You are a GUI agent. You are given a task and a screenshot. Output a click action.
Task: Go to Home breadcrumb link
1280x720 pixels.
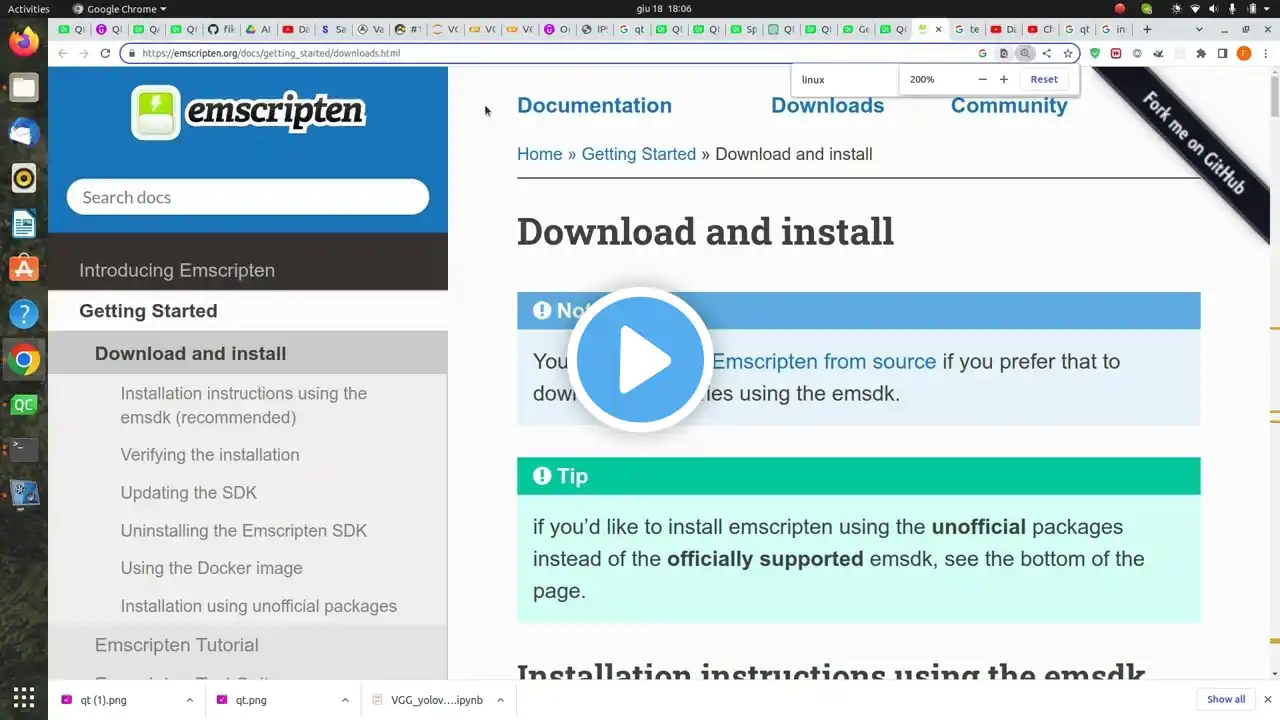pos(540,154)
